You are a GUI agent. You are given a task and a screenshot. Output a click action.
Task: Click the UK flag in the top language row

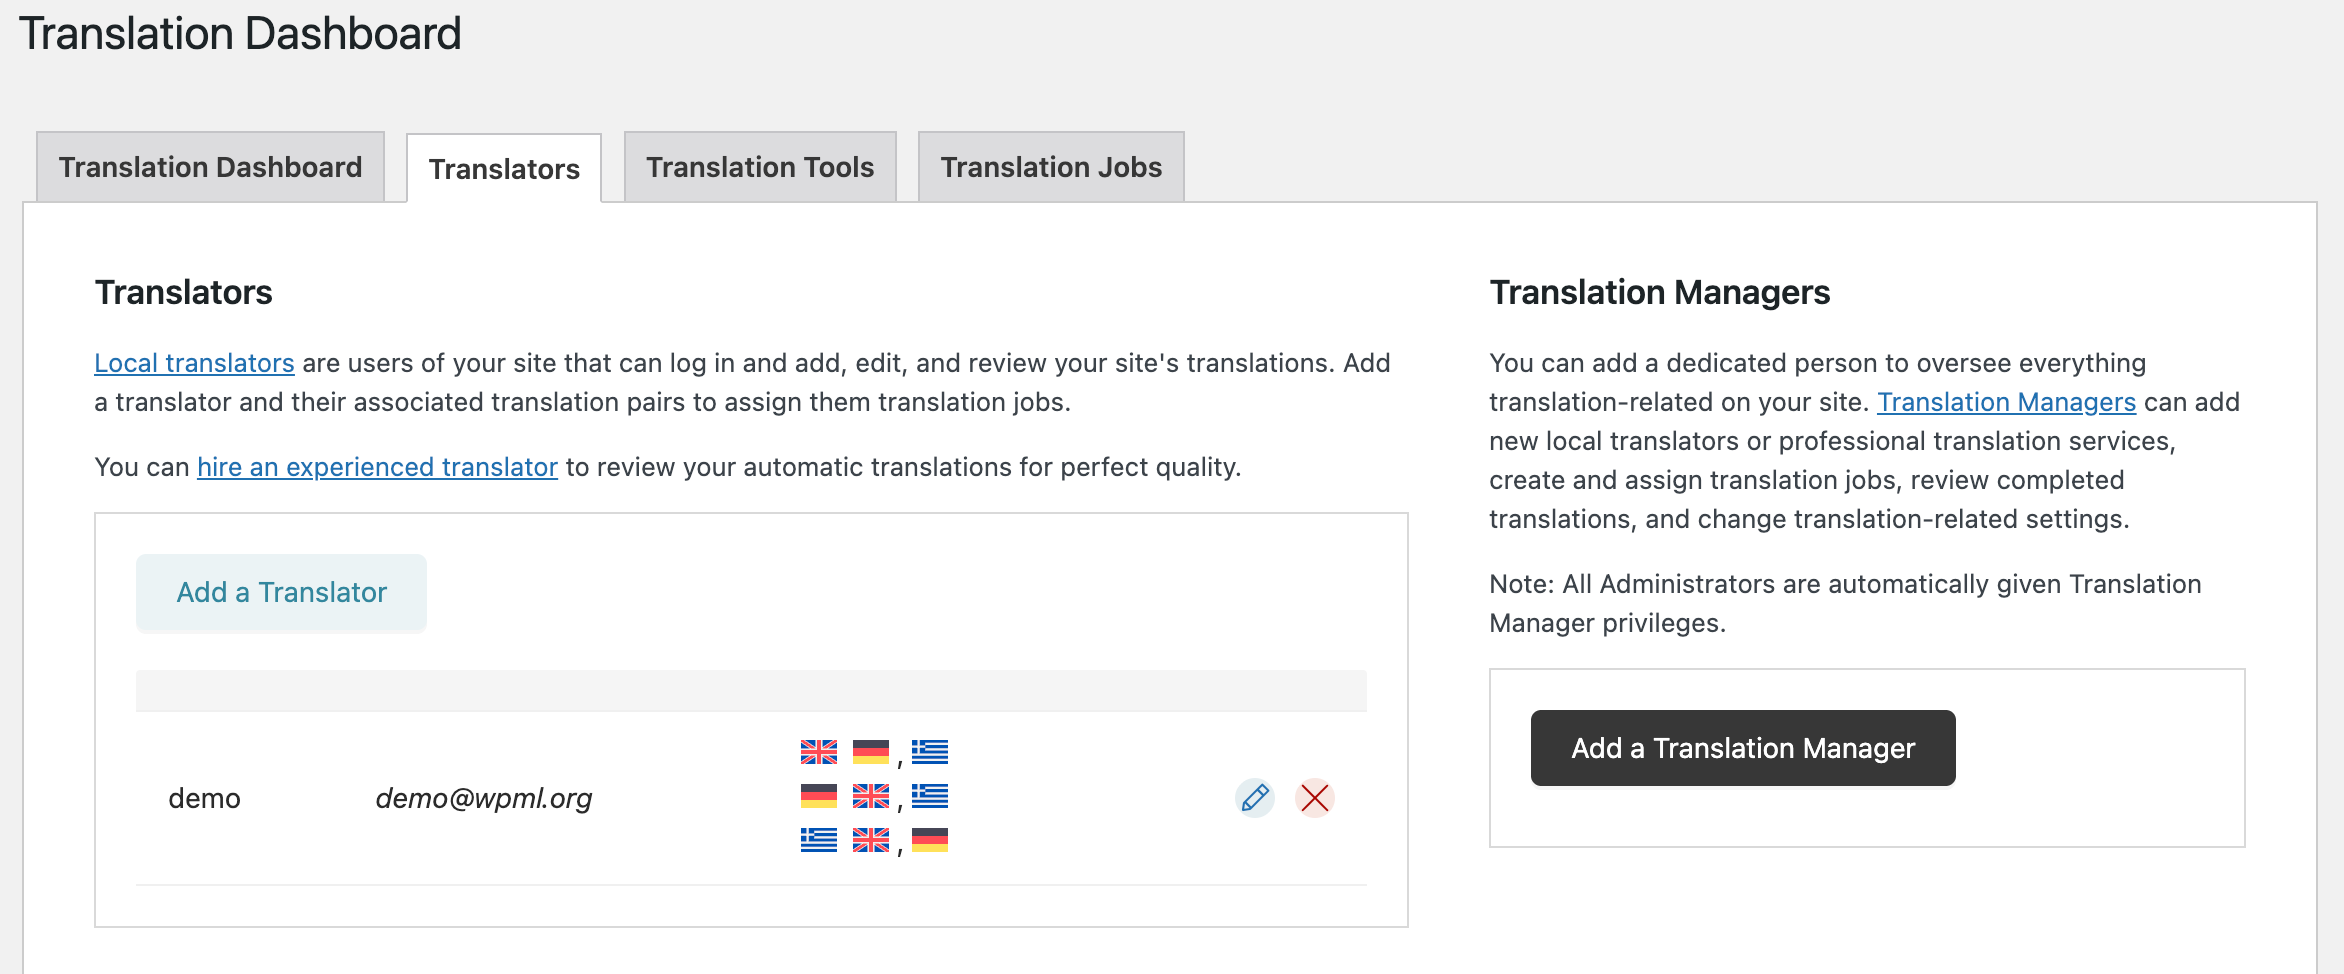click(x=818, y=751)
